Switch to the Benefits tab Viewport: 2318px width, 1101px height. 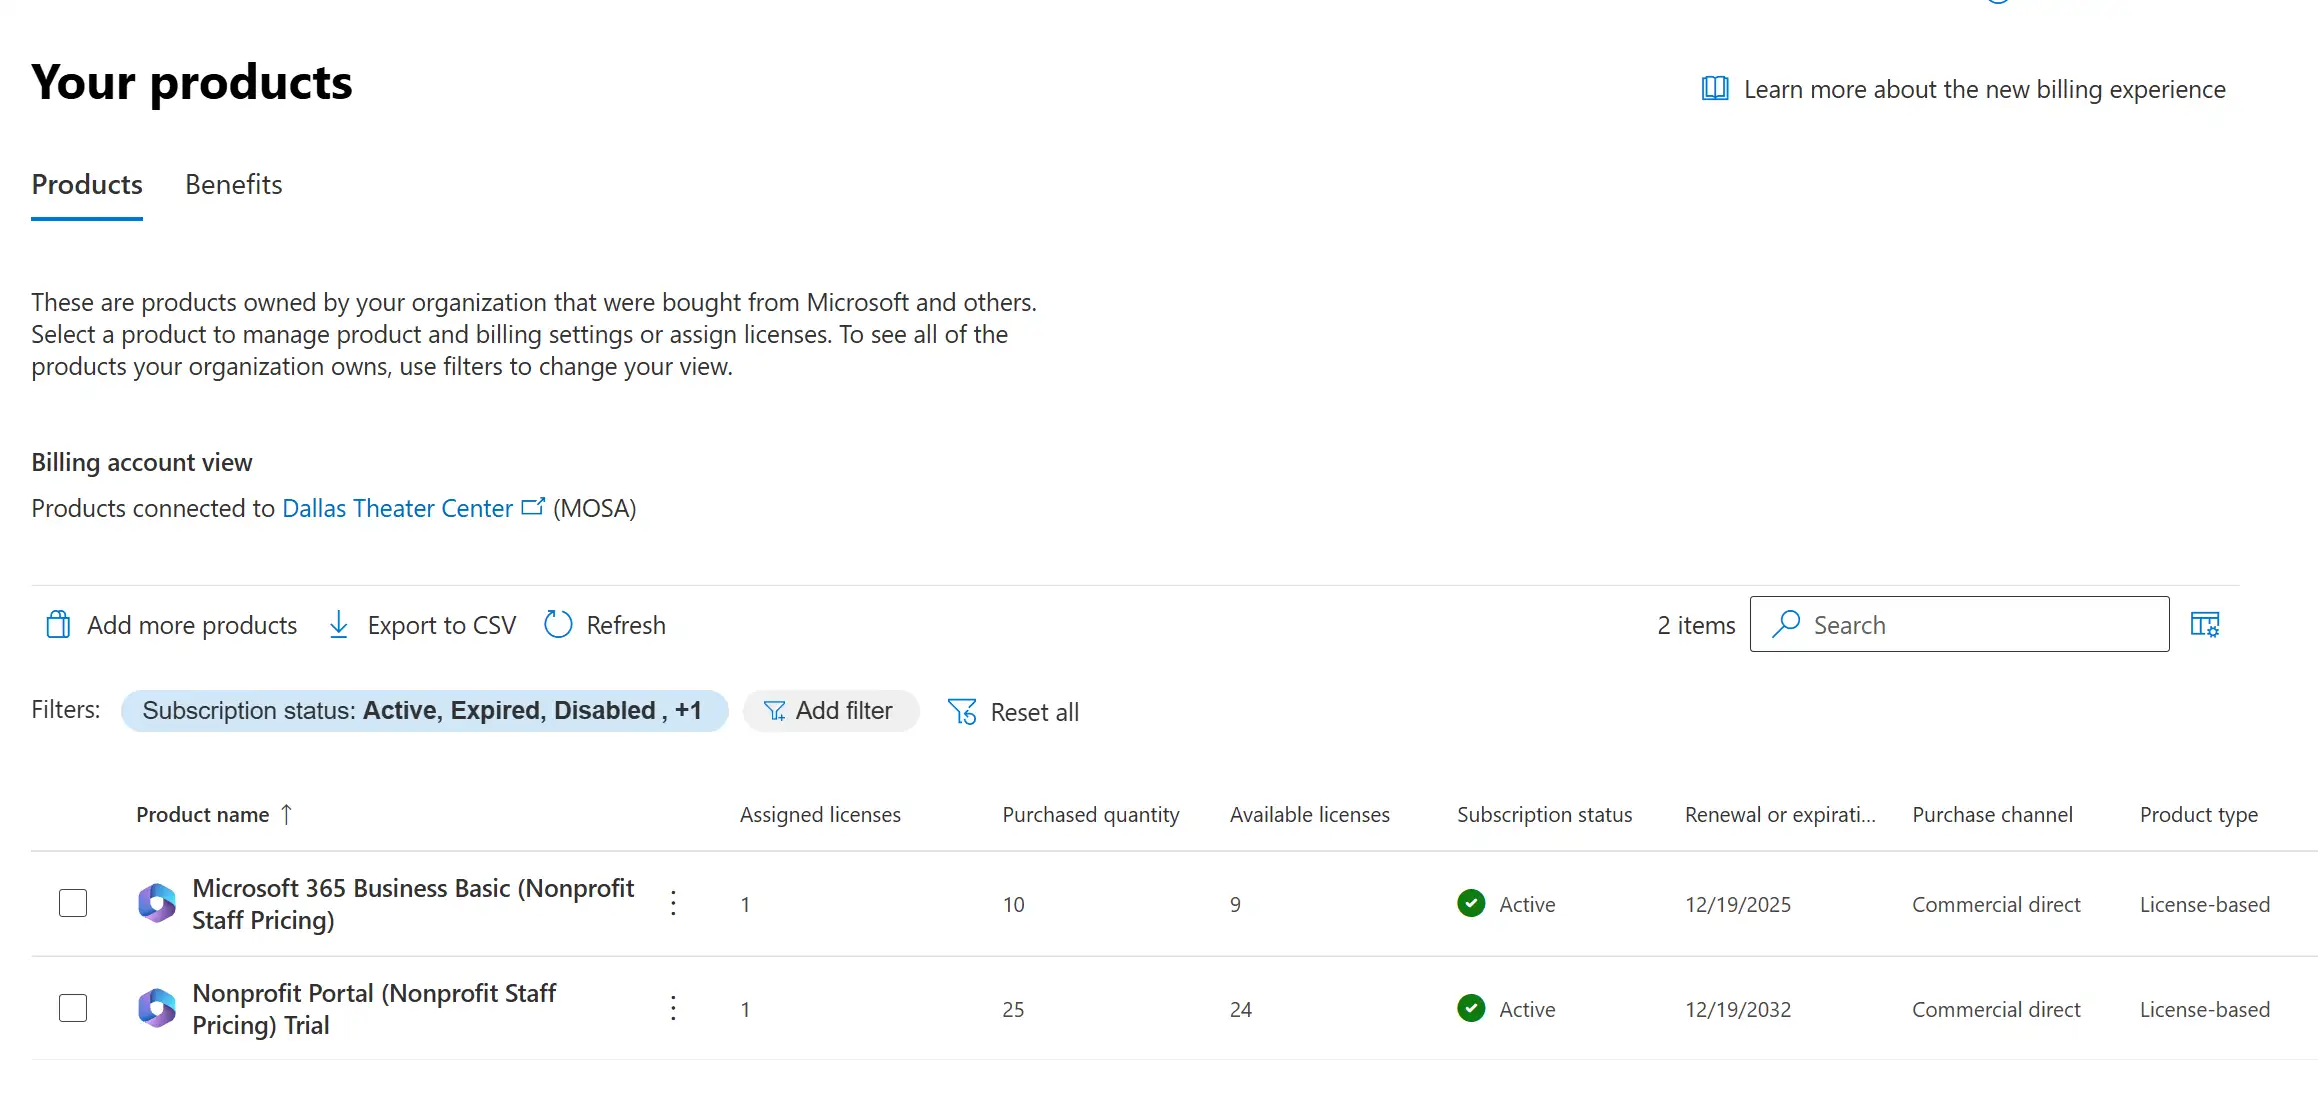point(234,185)
